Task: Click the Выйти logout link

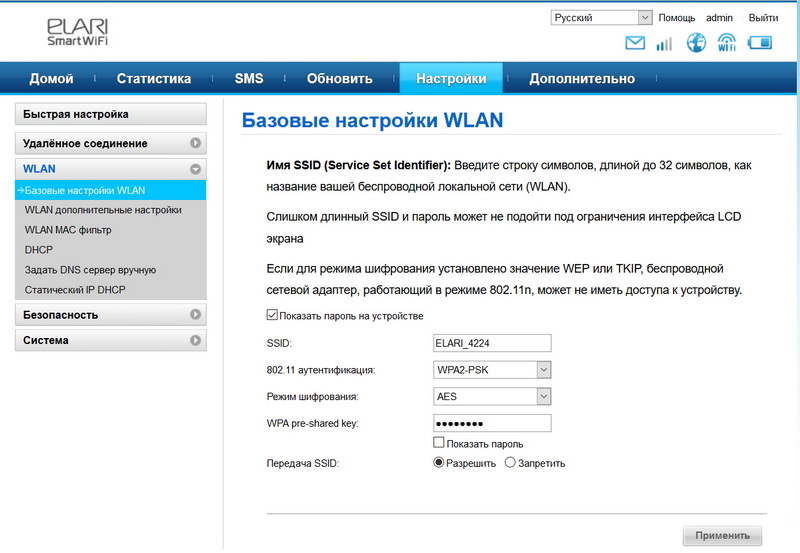Action: (763, 18)
